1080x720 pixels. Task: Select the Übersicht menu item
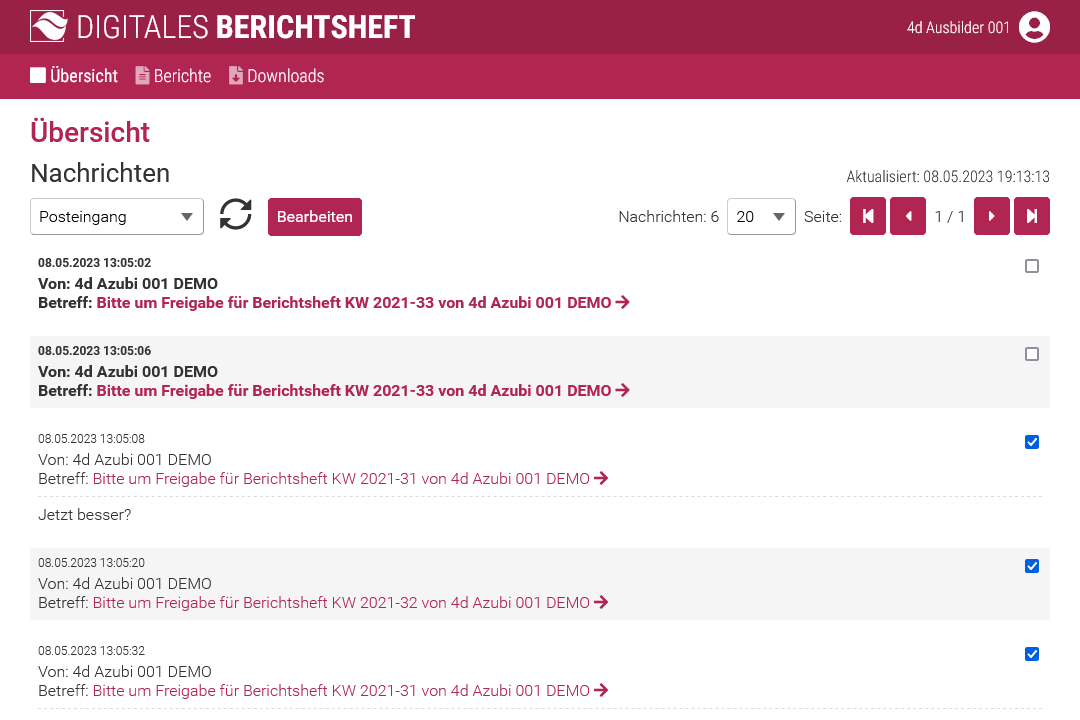click(74, 76)
